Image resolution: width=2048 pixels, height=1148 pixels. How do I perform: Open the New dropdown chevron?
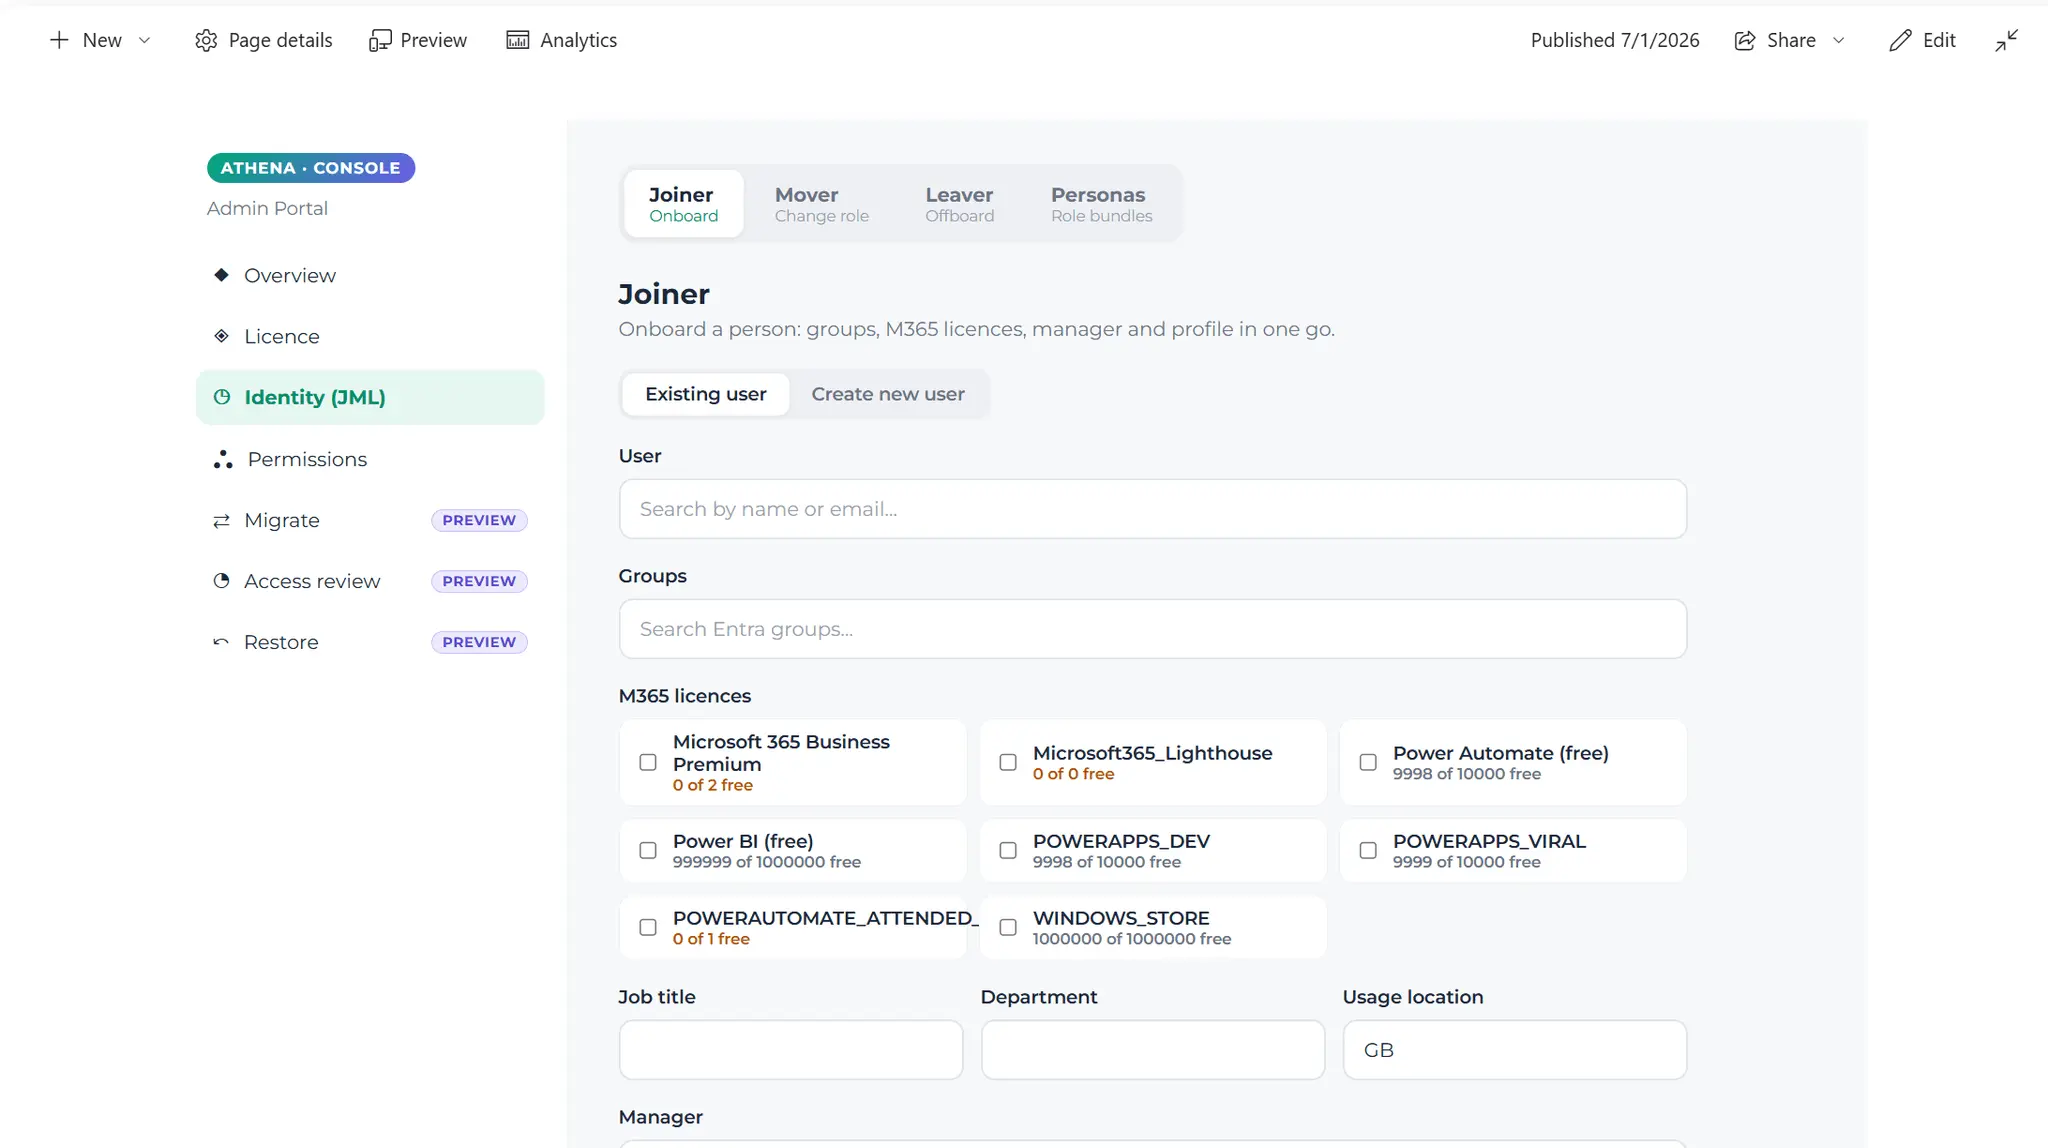[144, 40]
